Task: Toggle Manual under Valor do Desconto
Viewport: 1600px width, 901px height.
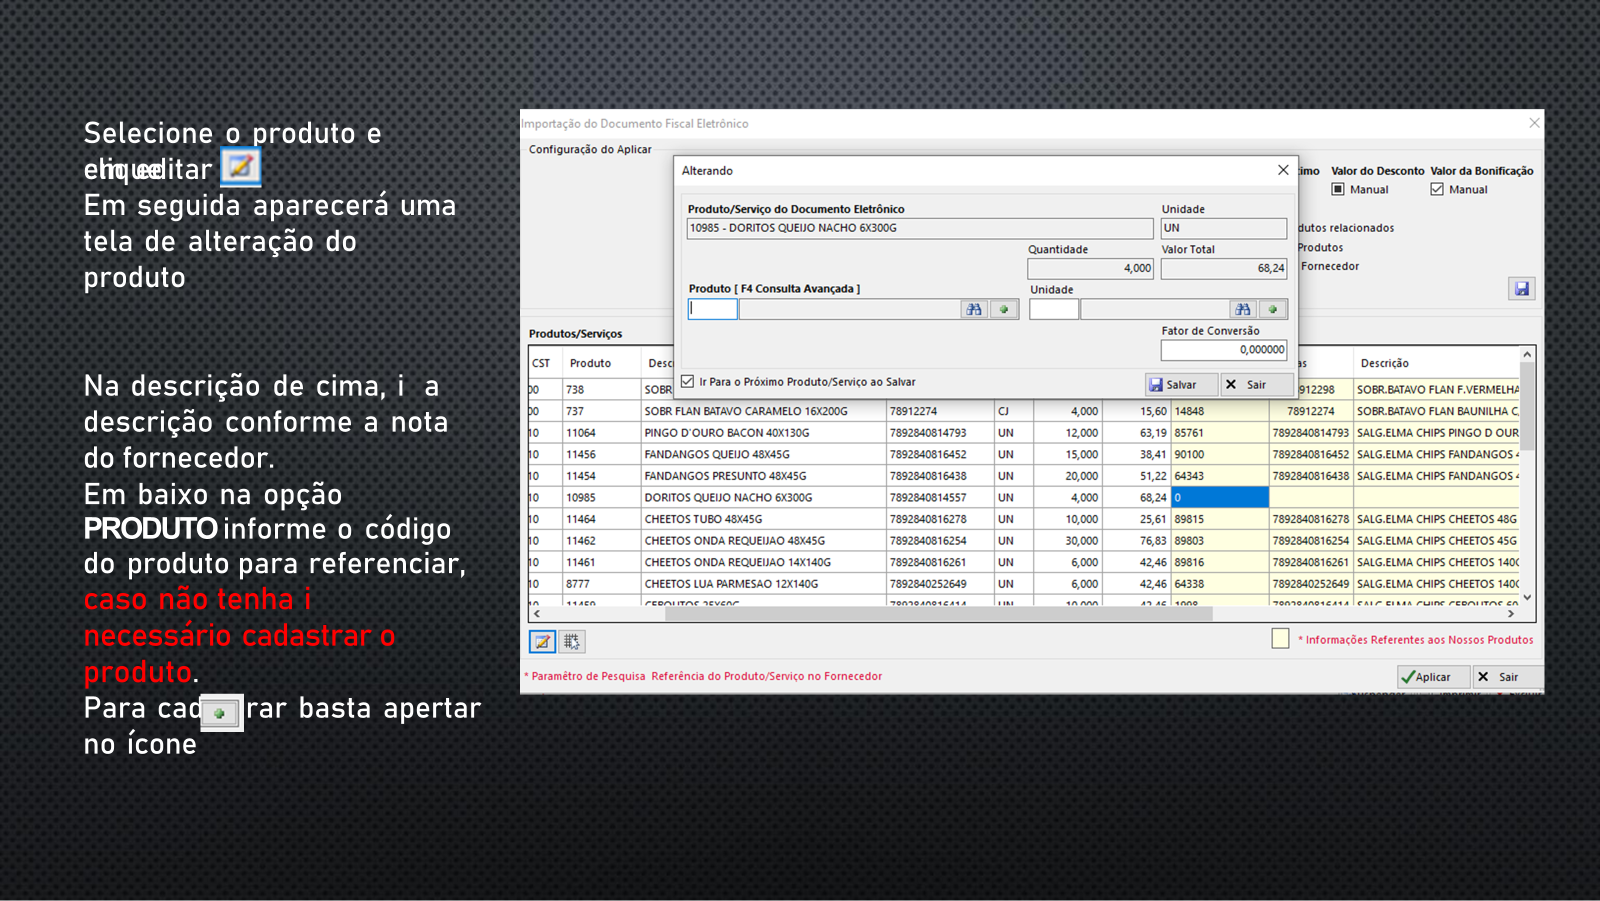Action: click(x=1338, y=190)
